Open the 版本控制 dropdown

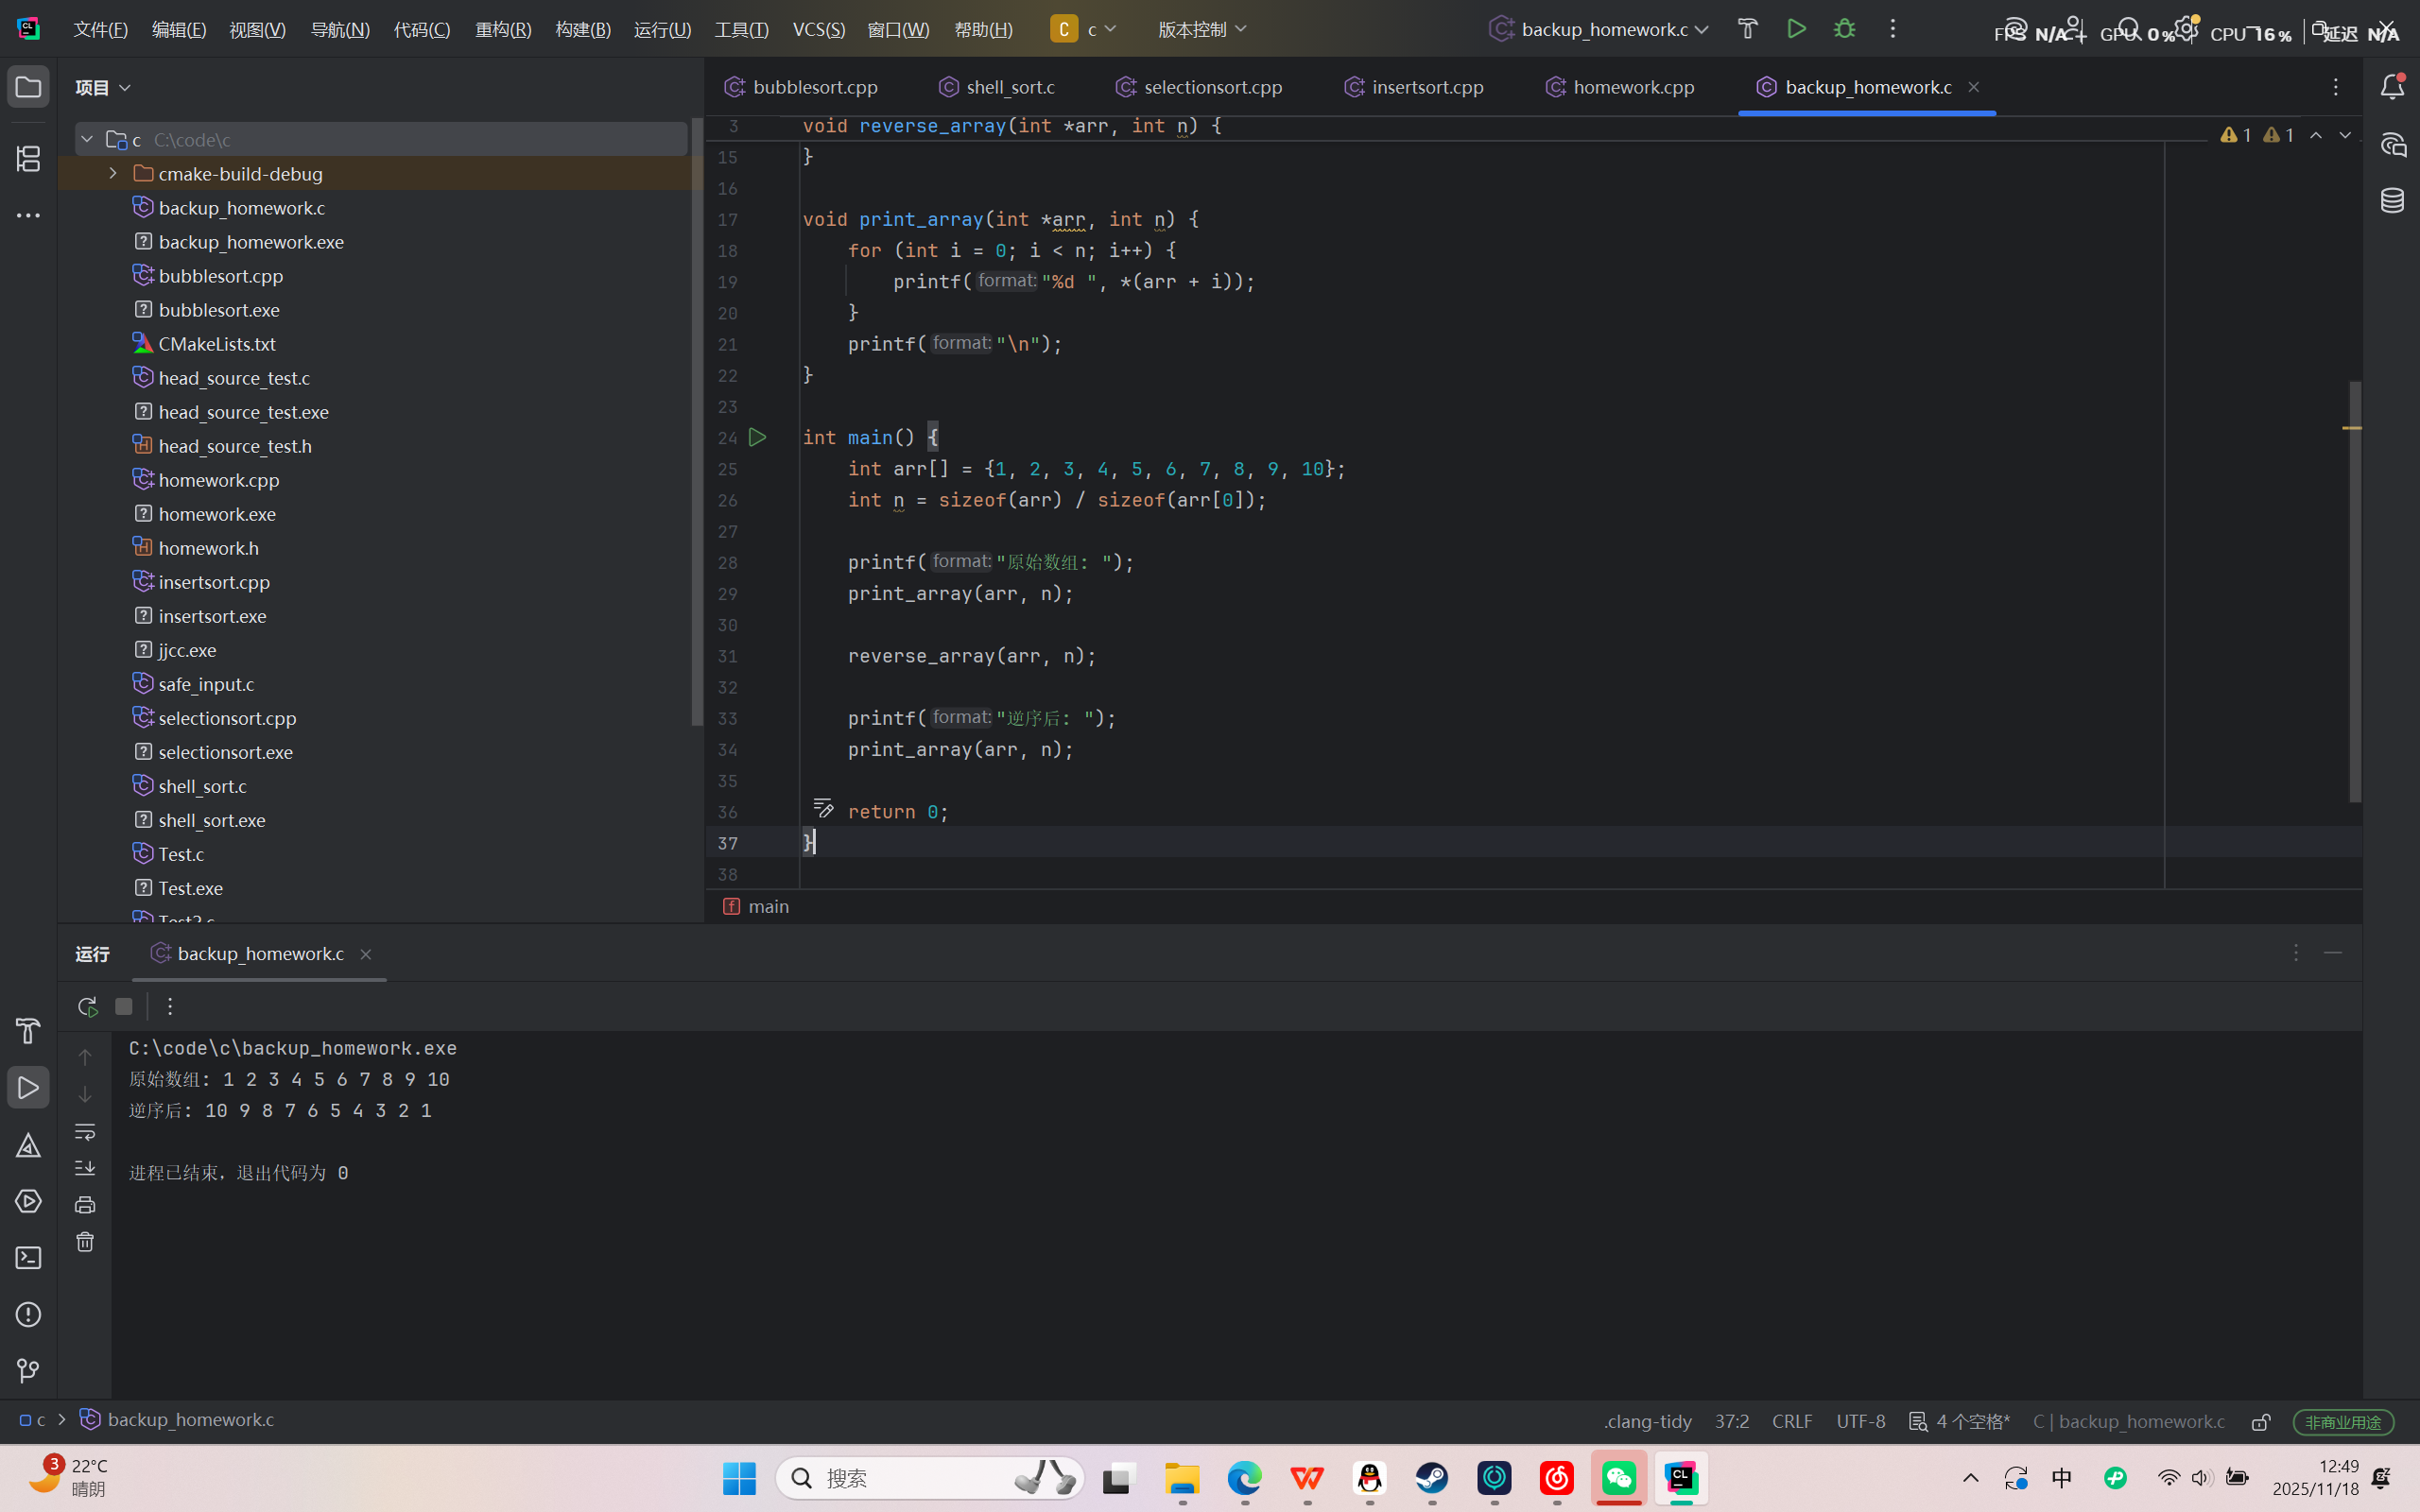coord(1201,29)
